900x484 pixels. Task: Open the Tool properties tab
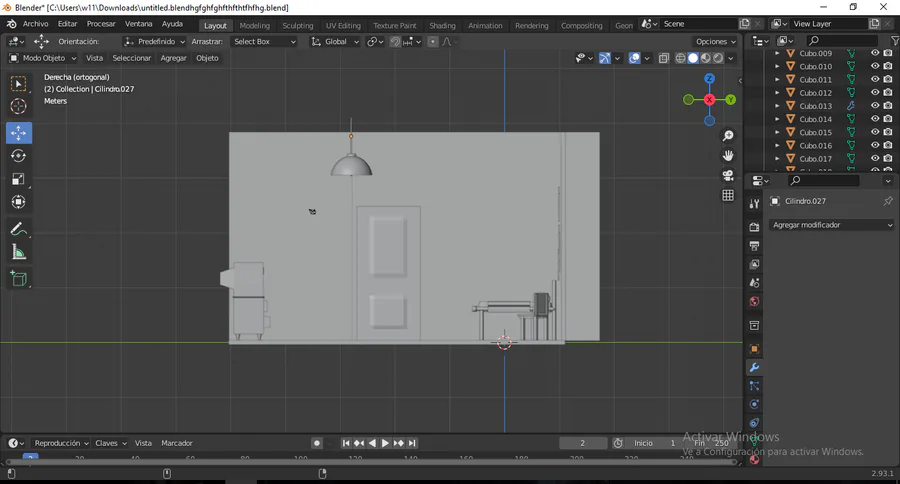click(754, 204)
